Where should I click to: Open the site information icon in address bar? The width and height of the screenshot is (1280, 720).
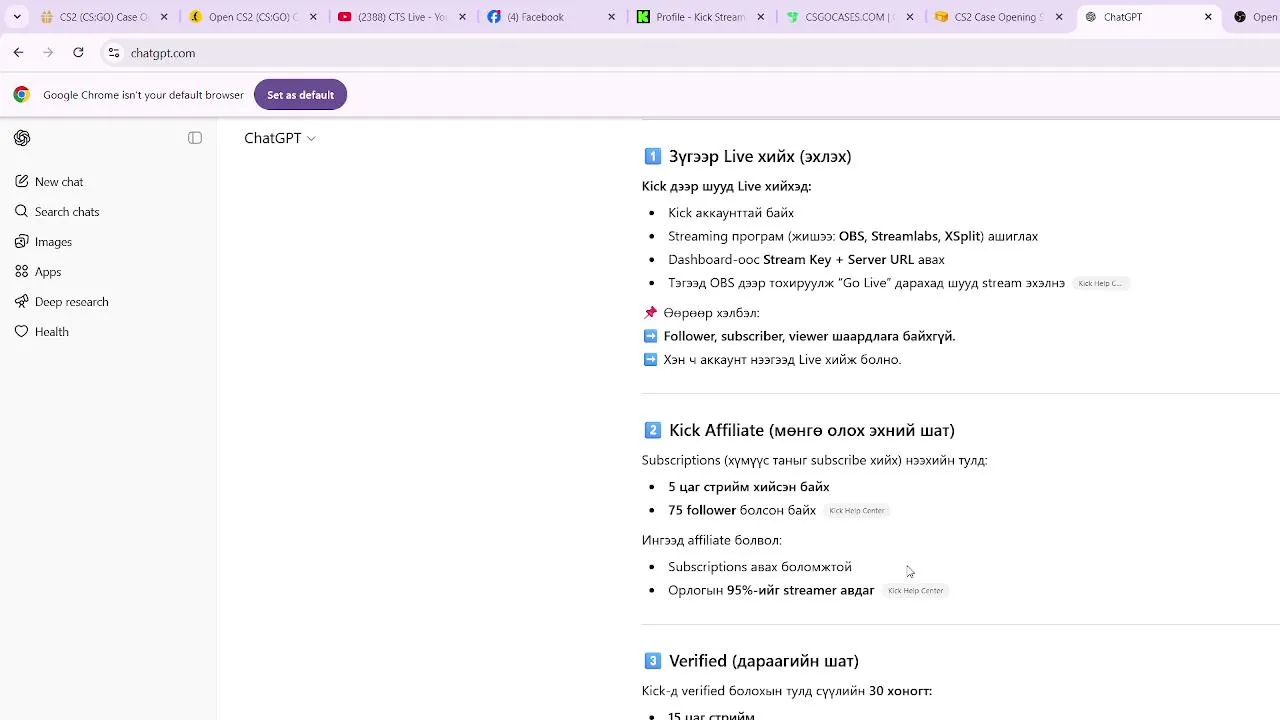[114, 53]
